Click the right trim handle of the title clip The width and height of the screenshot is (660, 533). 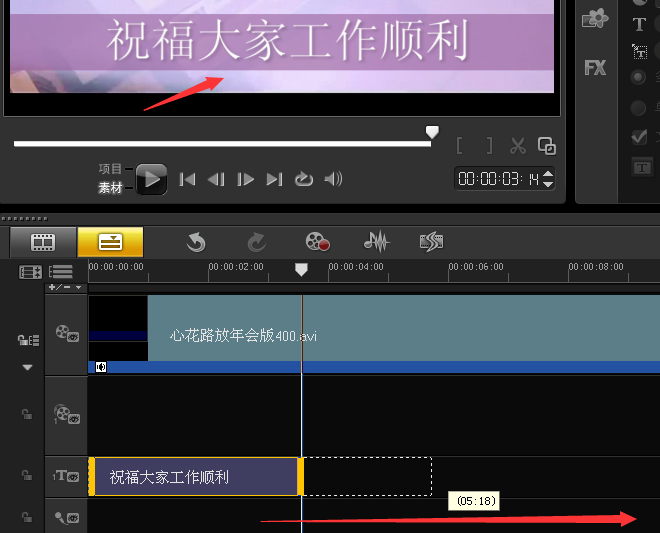coord(301,476)
